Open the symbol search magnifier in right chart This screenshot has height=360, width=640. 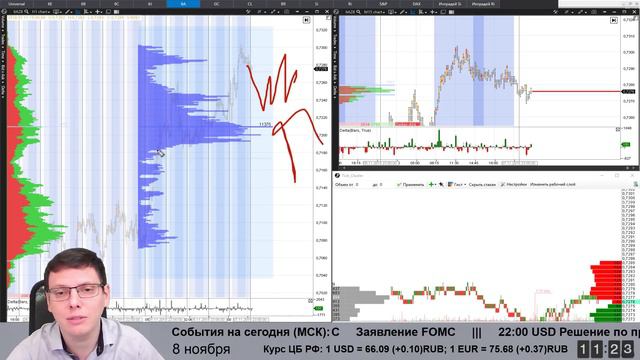(x=358, y=12)
